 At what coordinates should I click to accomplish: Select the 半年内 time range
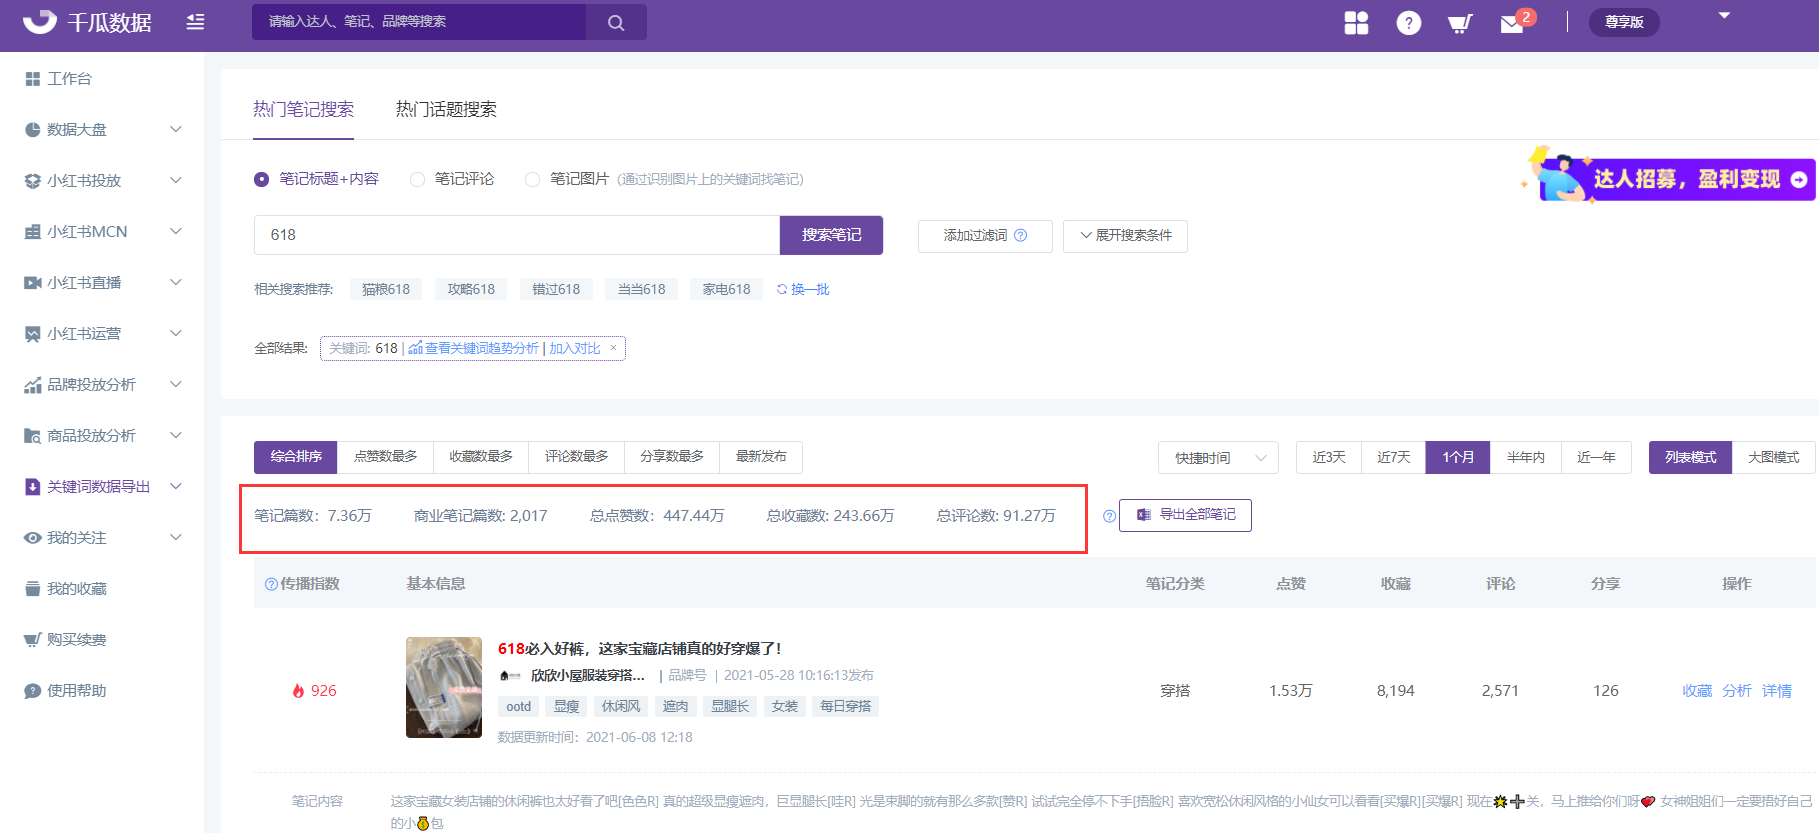coord(1526,457)
